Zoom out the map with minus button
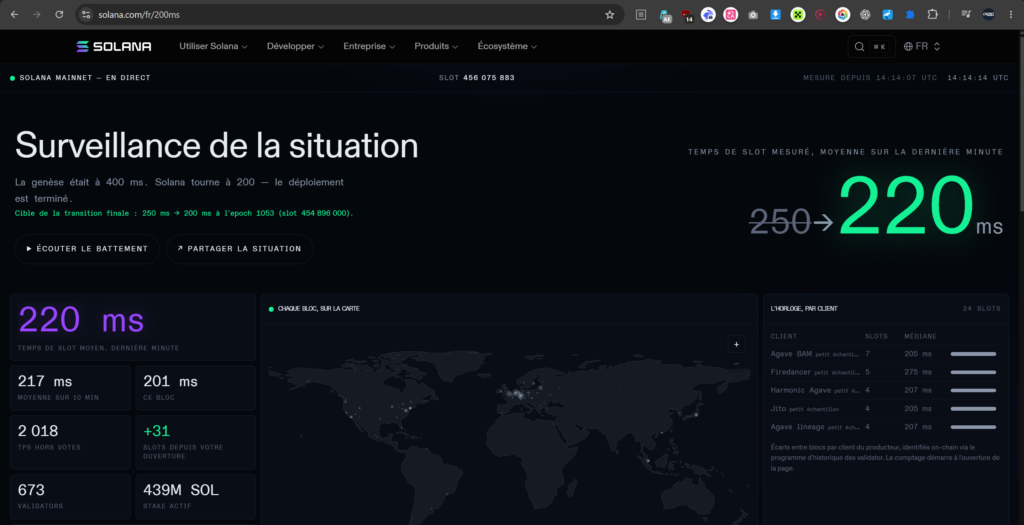Viewport: 1024px width, 525px height. [736, 363]
